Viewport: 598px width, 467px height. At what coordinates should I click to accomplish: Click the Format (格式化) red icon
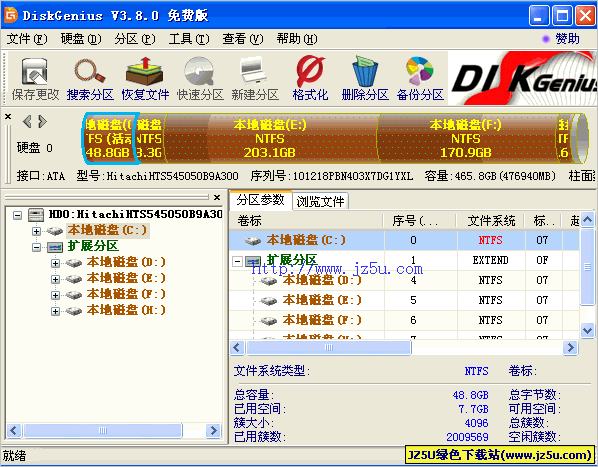[x=310, y=71]
